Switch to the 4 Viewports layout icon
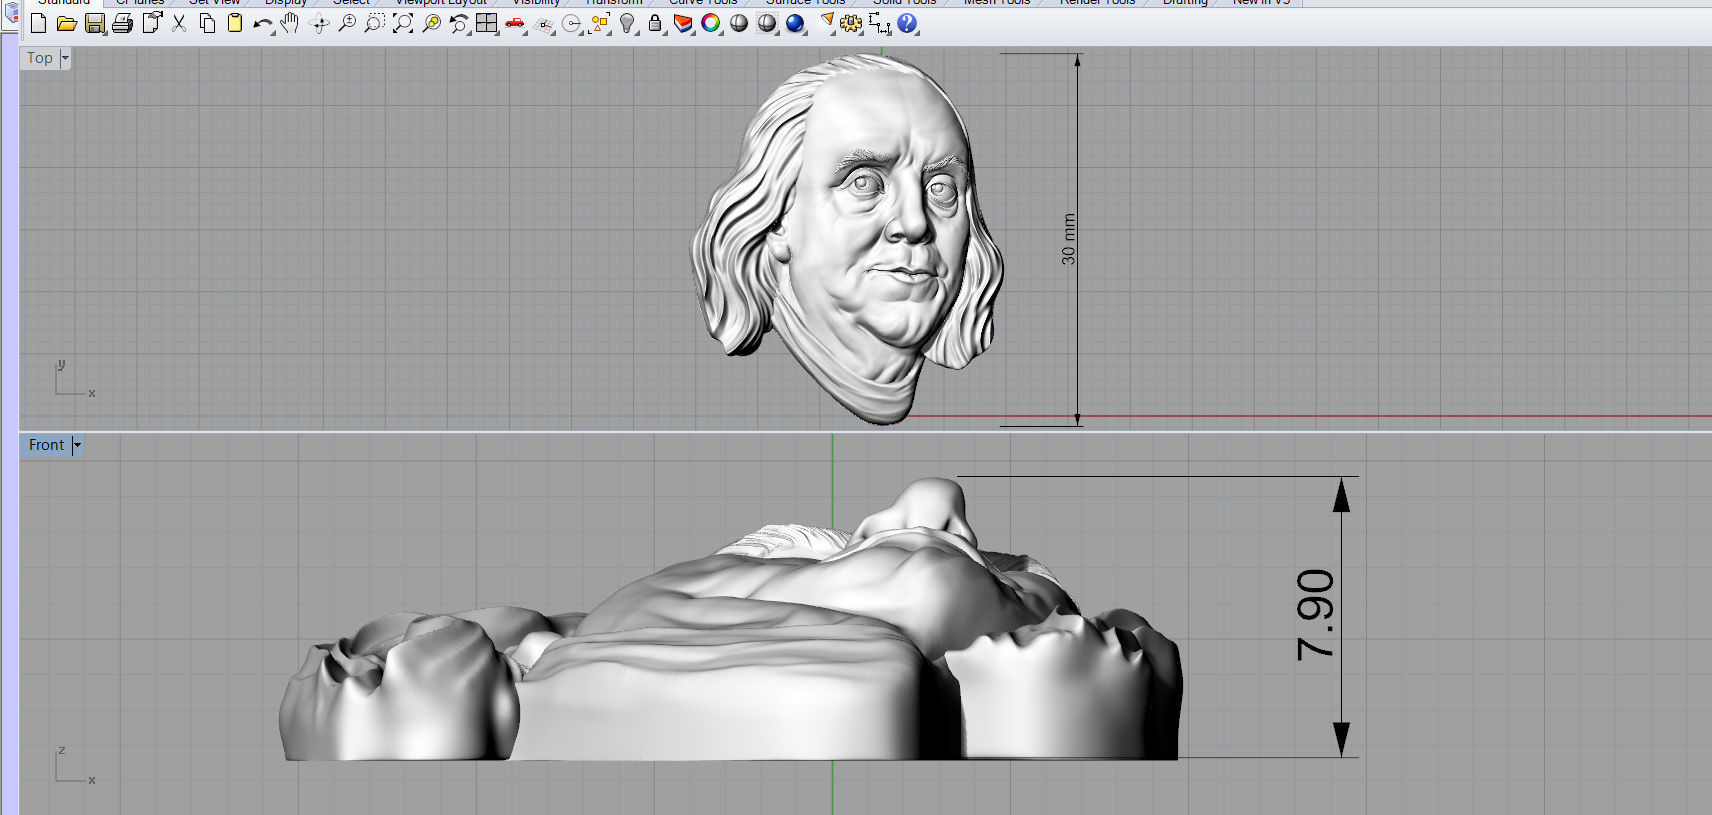The width and height of the screenshot is (1712, 815). 487,23
